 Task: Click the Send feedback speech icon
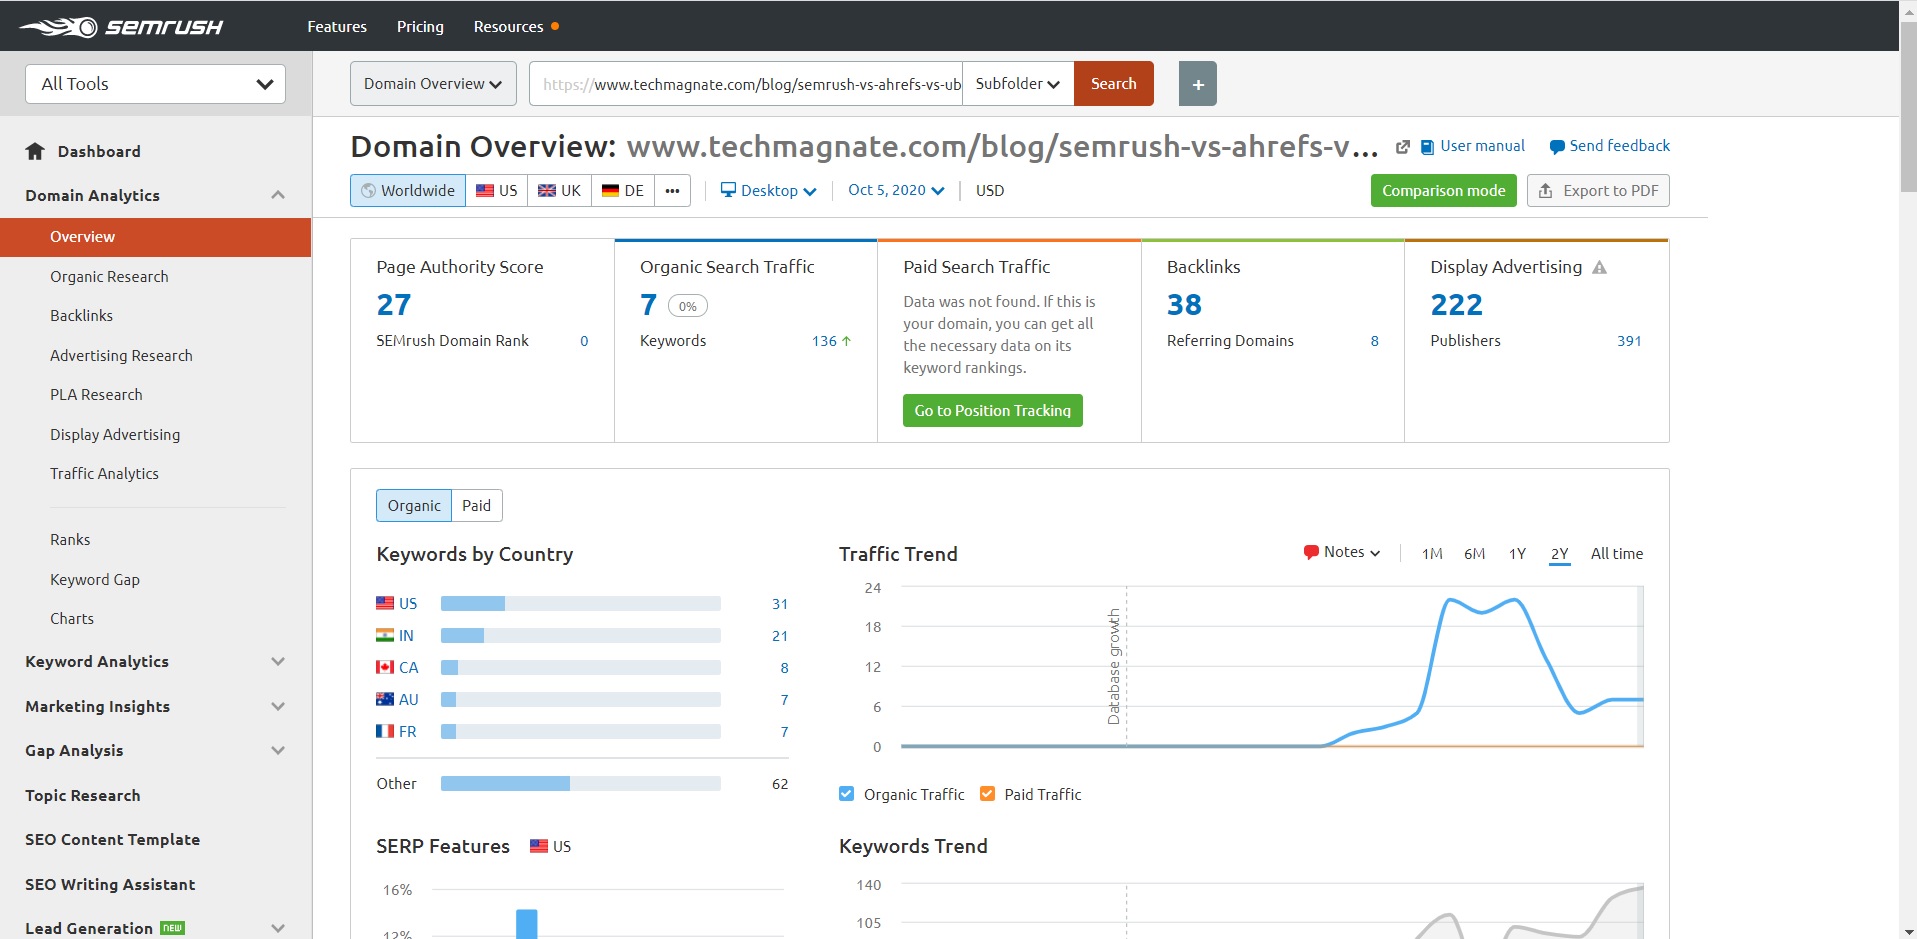pos(1557,147)
